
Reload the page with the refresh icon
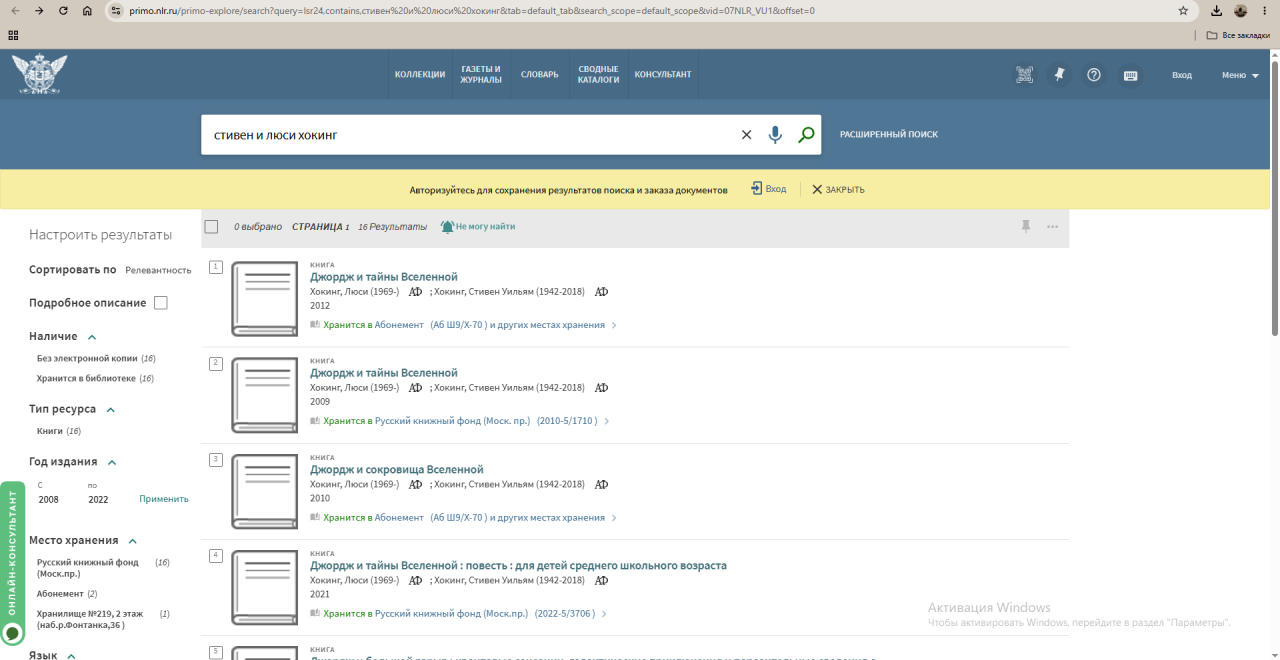tap(63, 11)
